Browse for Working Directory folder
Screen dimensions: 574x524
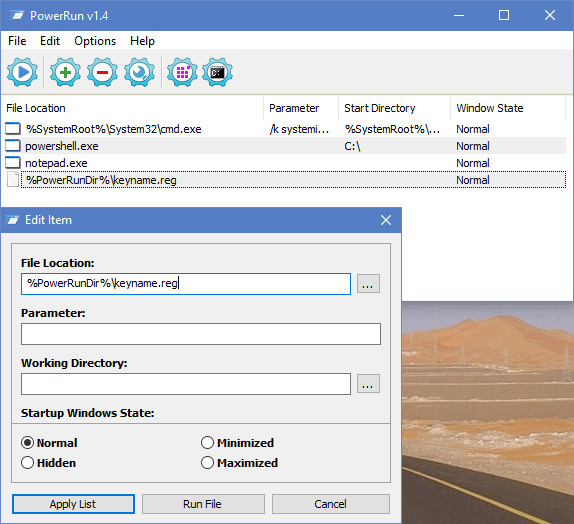(368, 383)
